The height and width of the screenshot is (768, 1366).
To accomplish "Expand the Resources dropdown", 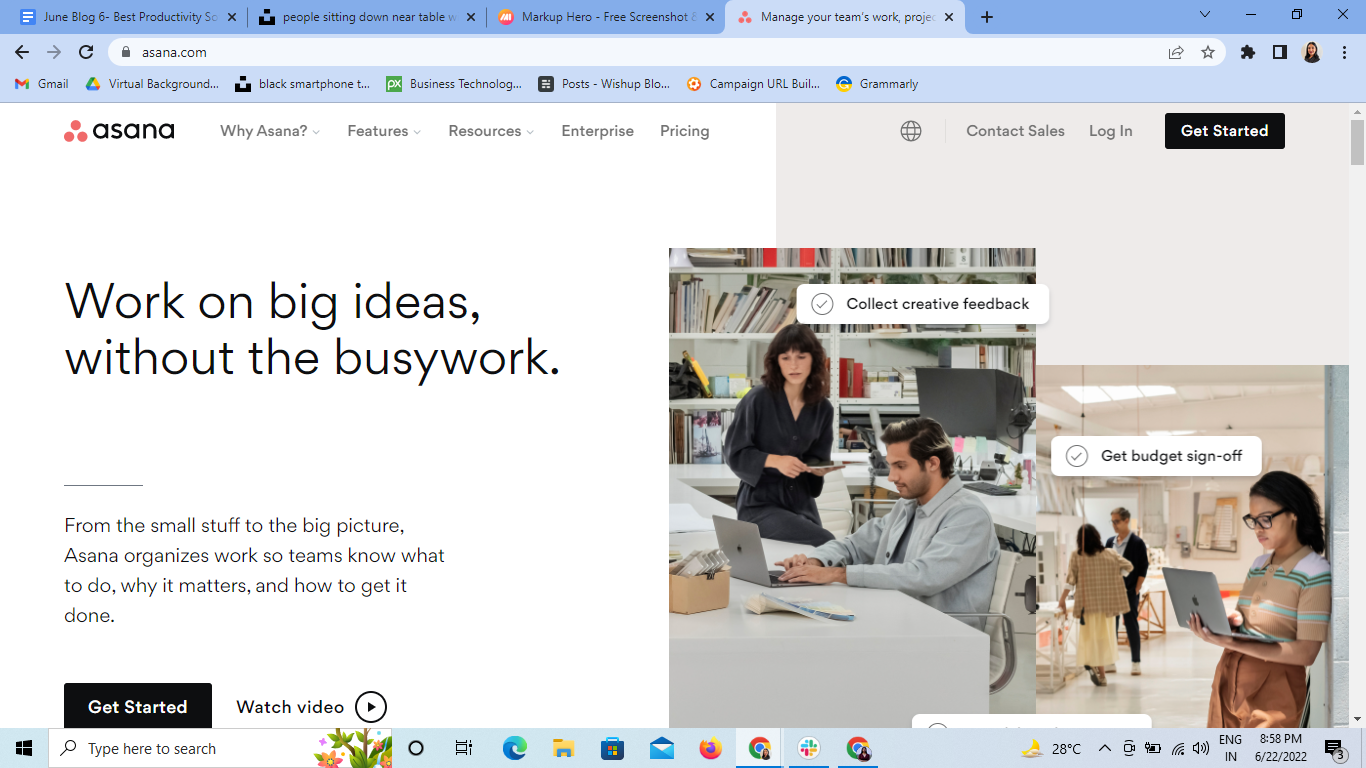I will (x=491, y=131).
